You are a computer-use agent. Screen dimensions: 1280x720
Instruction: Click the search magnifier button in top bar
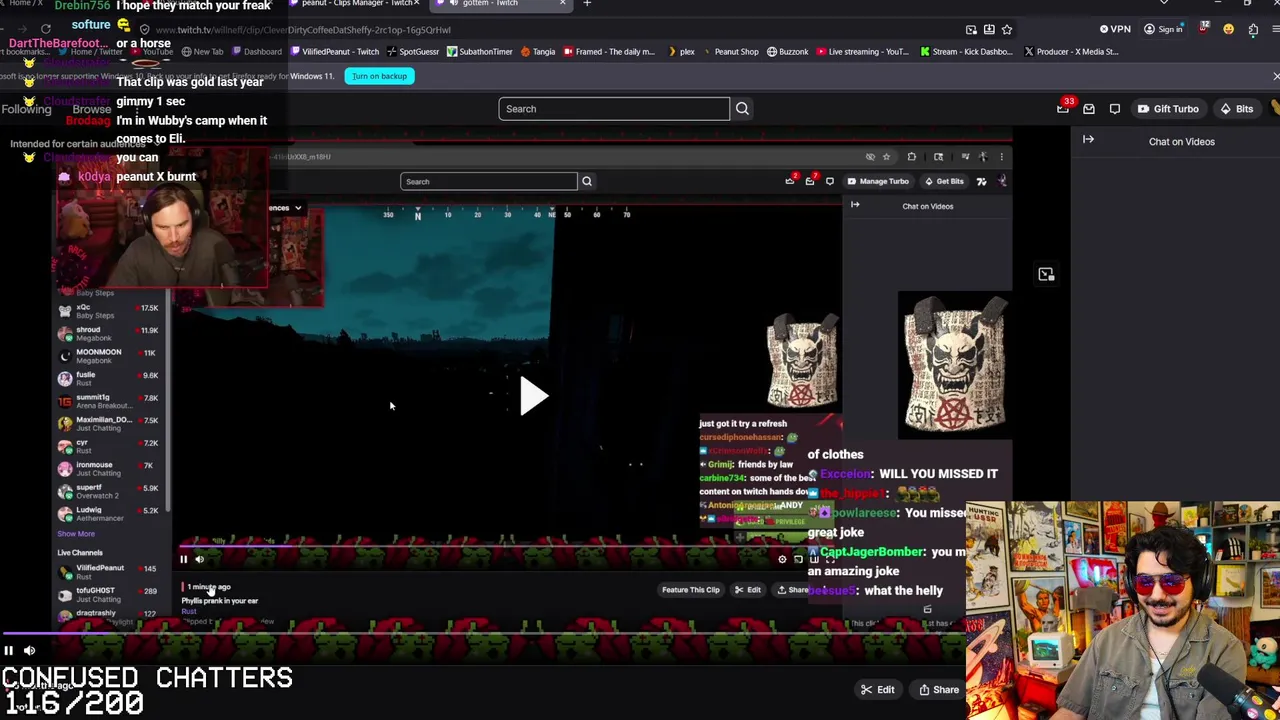742,109
